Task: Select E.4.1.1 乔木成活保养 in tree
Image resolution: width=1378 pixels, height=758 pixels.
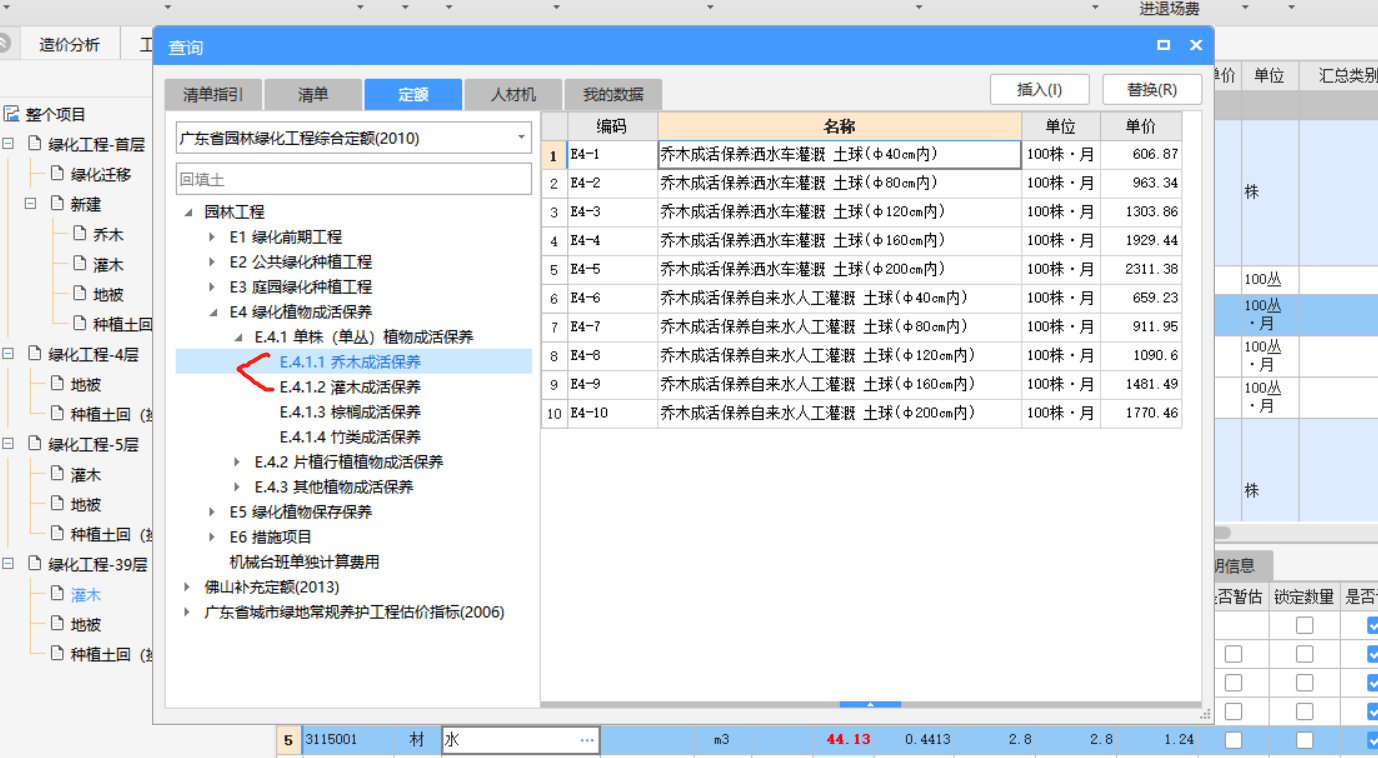Action: 350,362
